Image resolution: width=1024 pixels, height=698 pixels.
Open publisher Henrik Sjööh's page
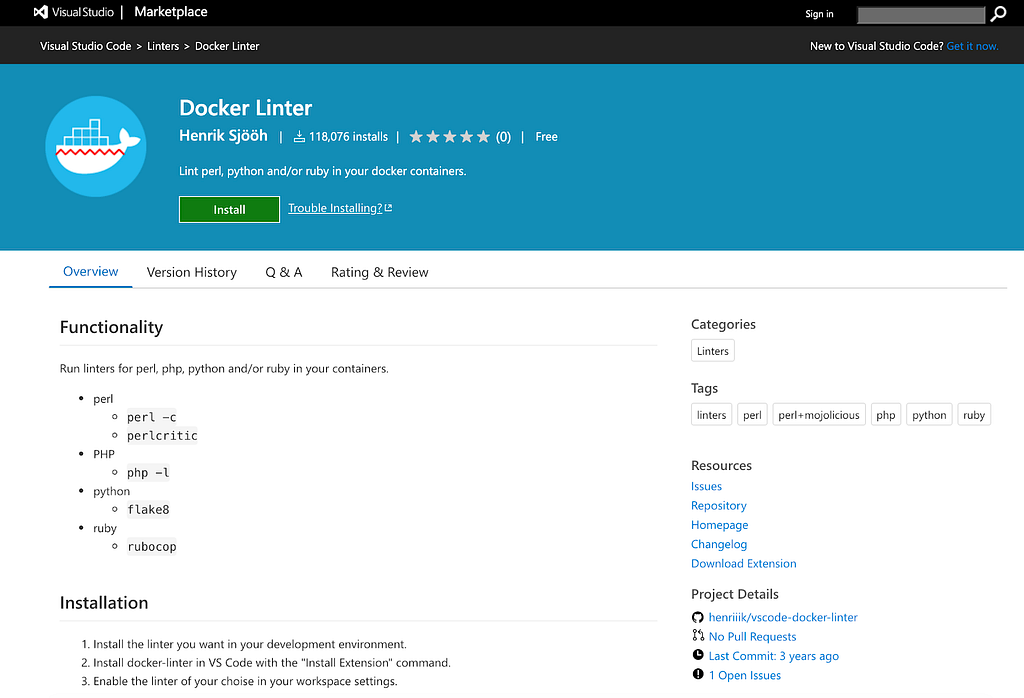[x=223, y=136]
